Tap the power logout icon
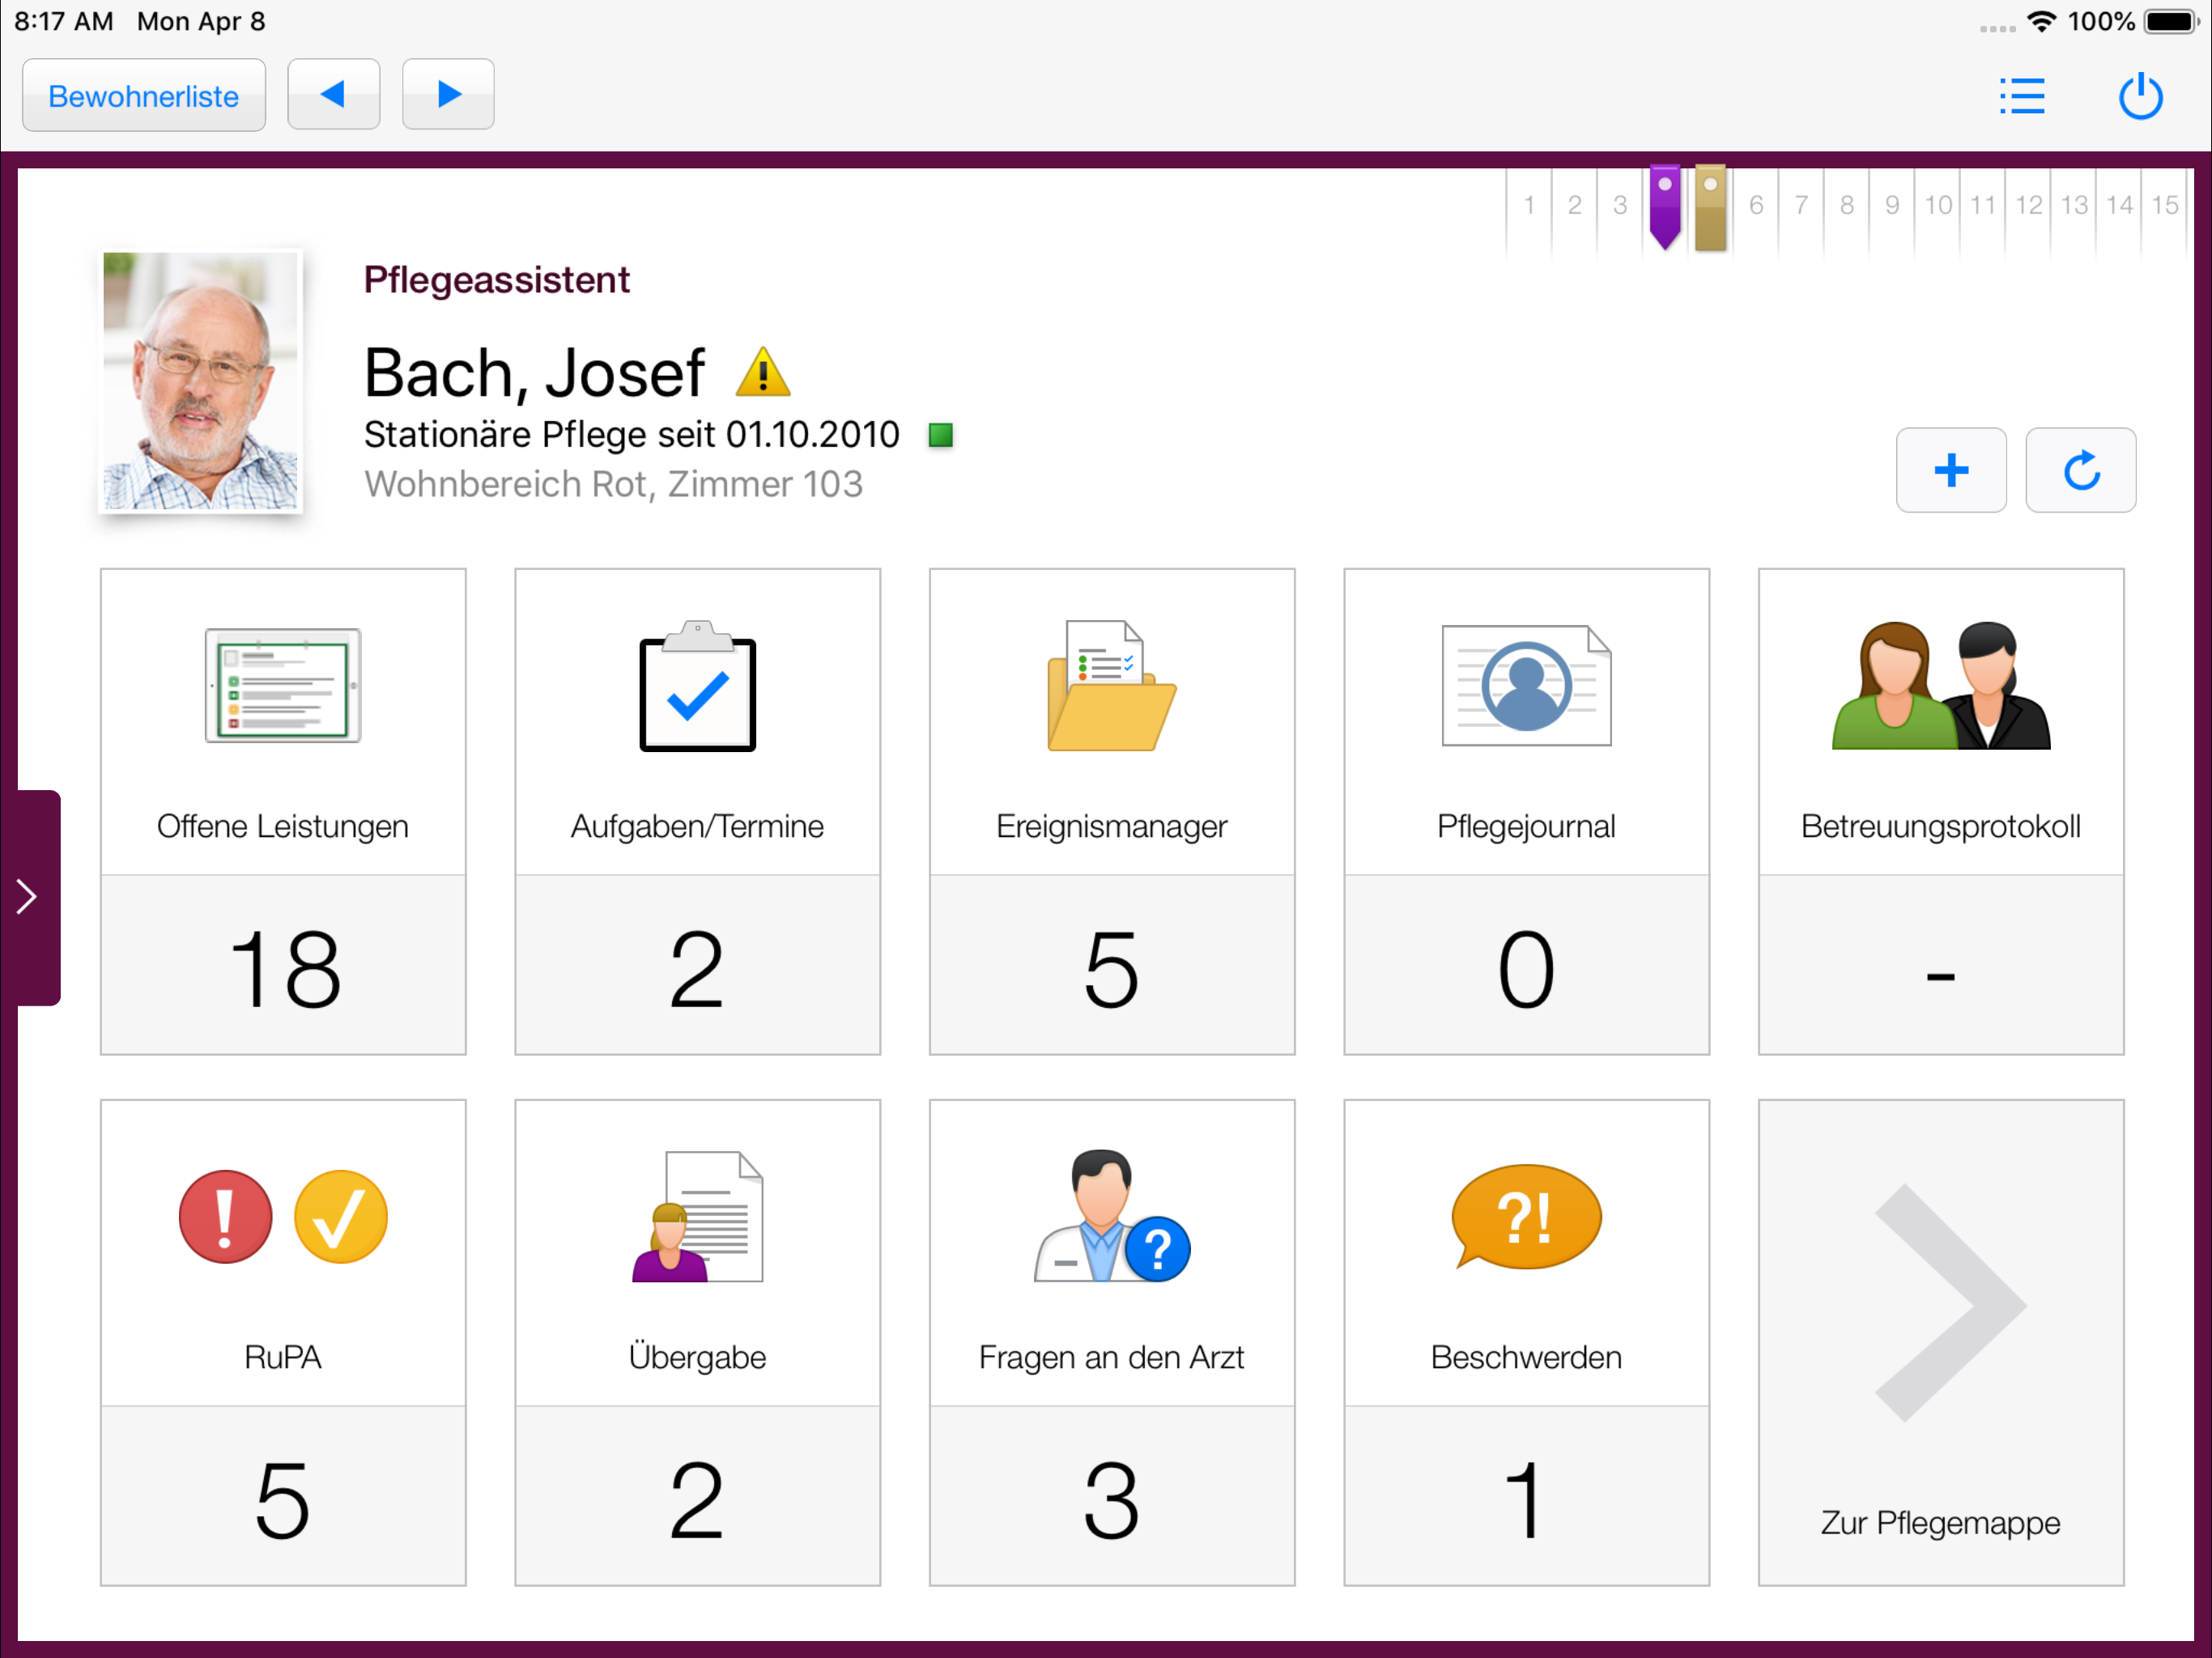 pos(2140,96)
